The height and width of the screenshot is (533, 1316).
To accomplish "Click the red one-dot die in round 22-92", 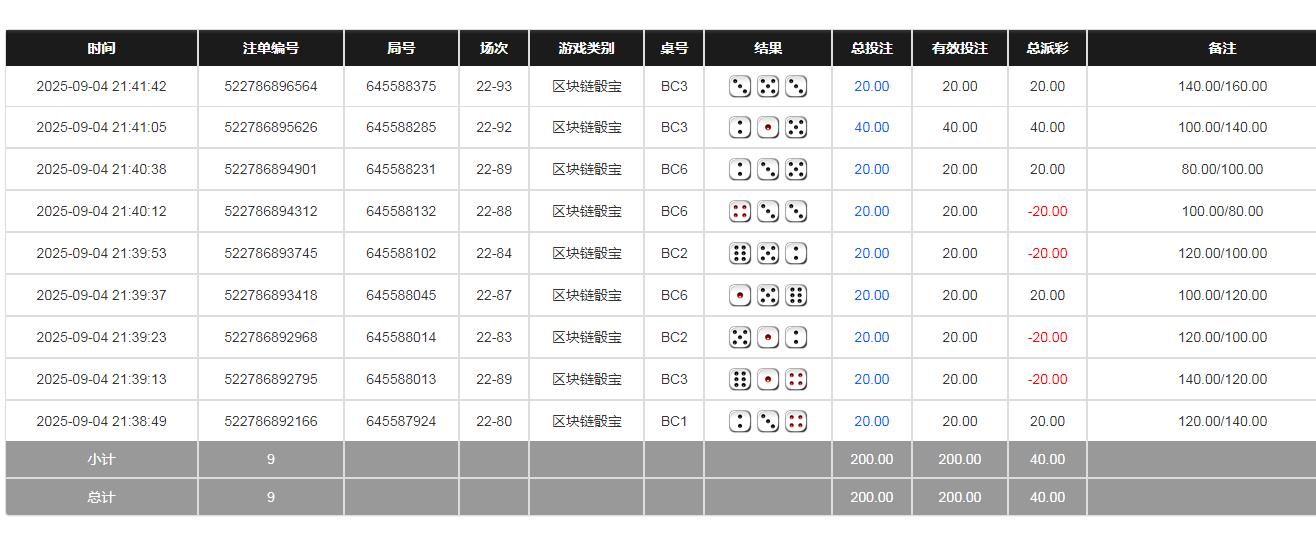I will coord(768,128).
